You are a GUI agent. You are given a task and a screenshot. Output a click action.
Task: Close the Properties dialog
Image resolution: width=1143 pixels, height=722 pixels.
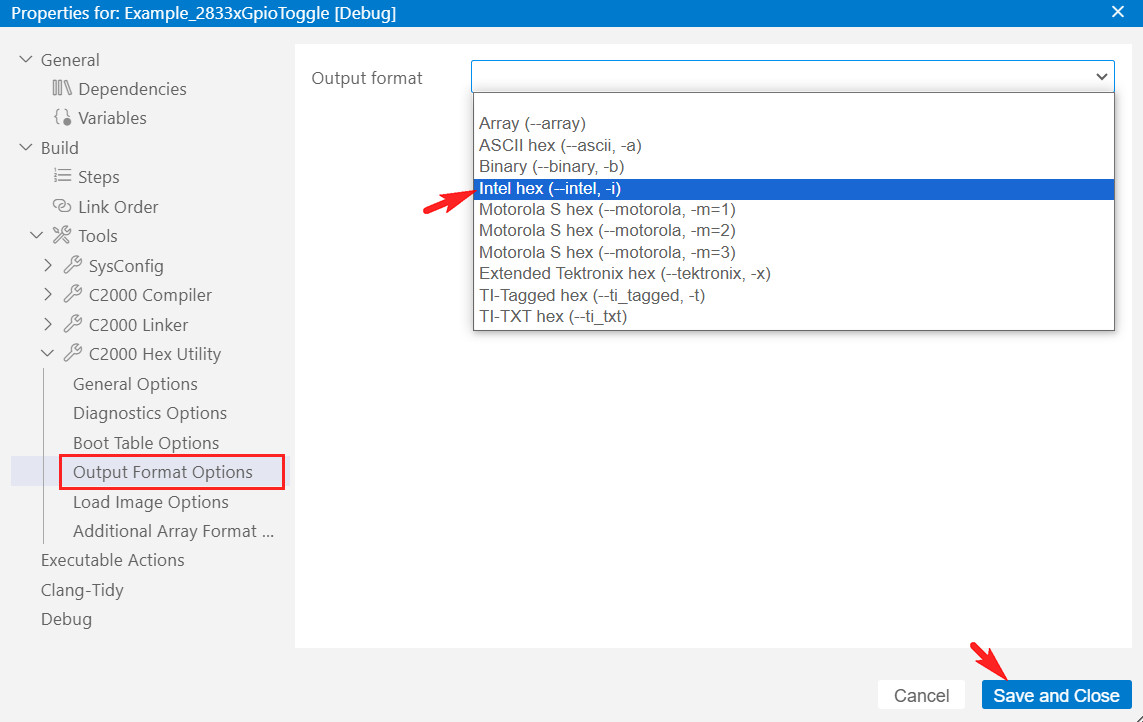pyautogui.click(x=1117, y=12)
